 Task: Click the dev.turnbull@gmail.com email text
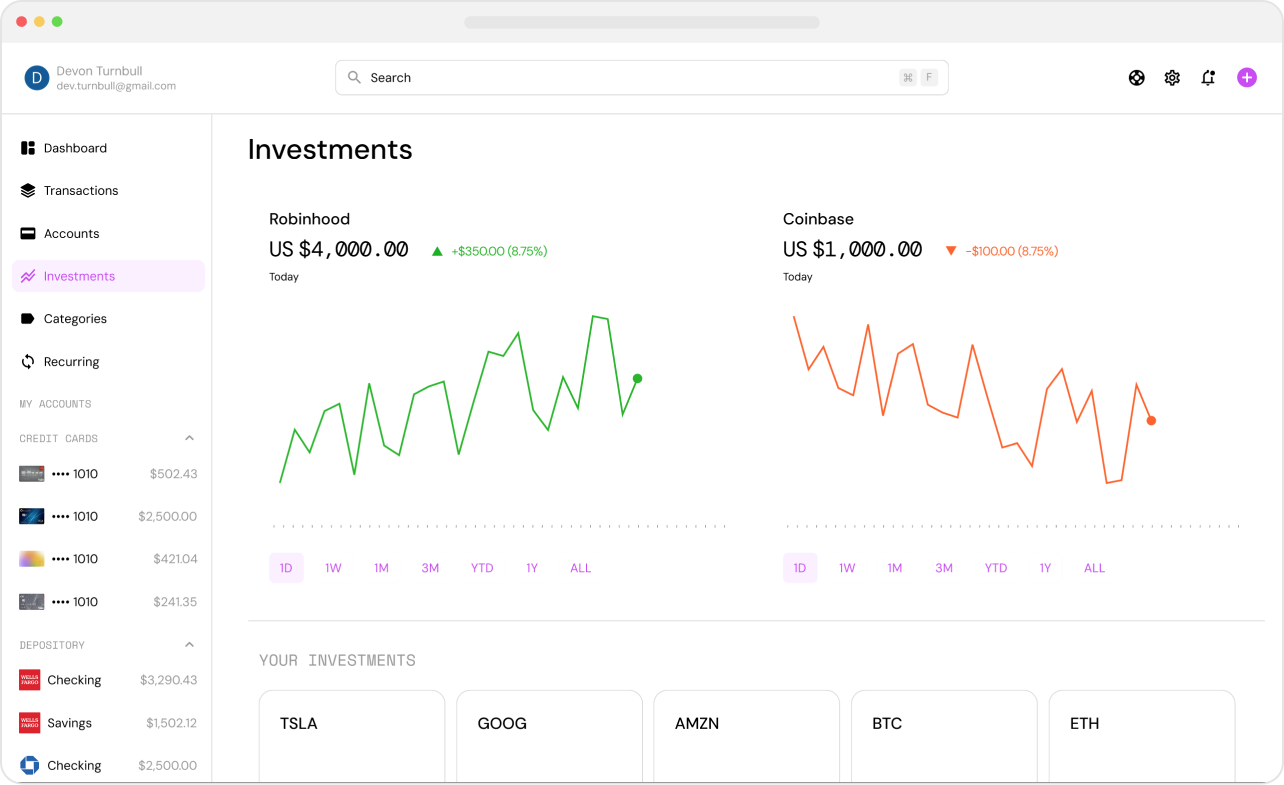coord(116,86)
